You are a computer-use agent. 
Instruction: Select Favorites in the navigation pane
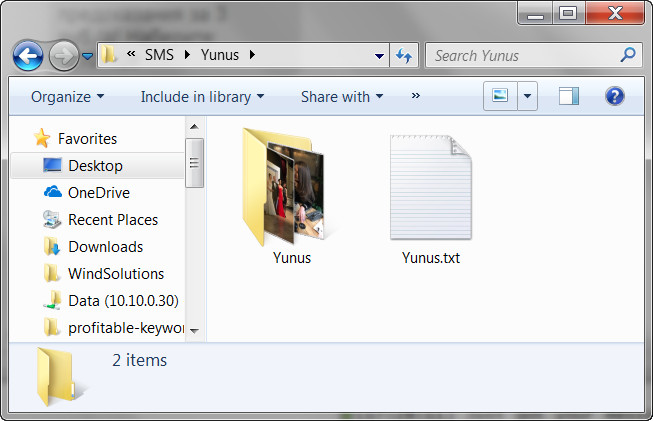87,139
